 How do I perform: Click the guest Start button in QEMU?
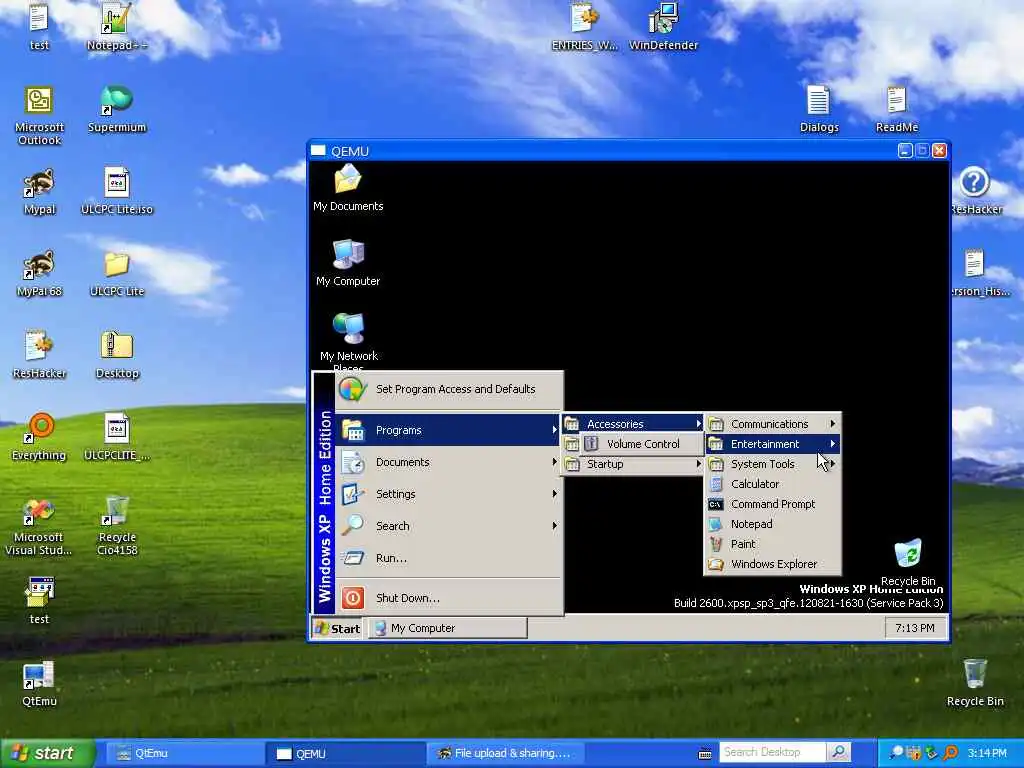point(337,628)
